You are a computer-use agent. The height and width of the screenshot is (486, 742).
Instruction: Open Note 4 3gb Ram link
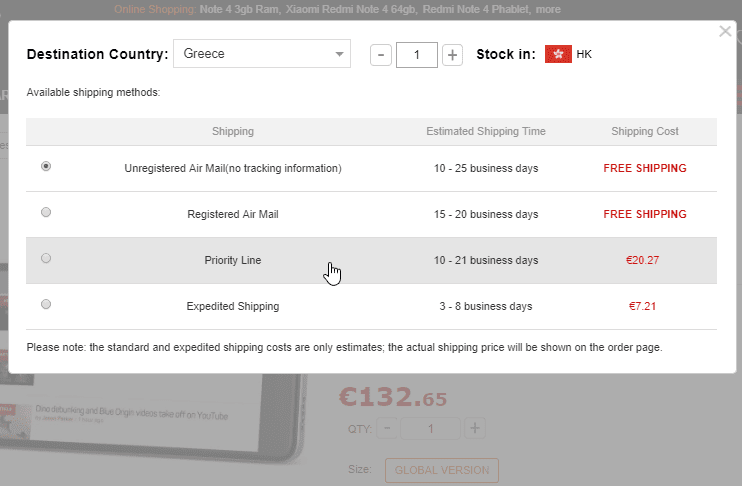click(x=238, y=9)
